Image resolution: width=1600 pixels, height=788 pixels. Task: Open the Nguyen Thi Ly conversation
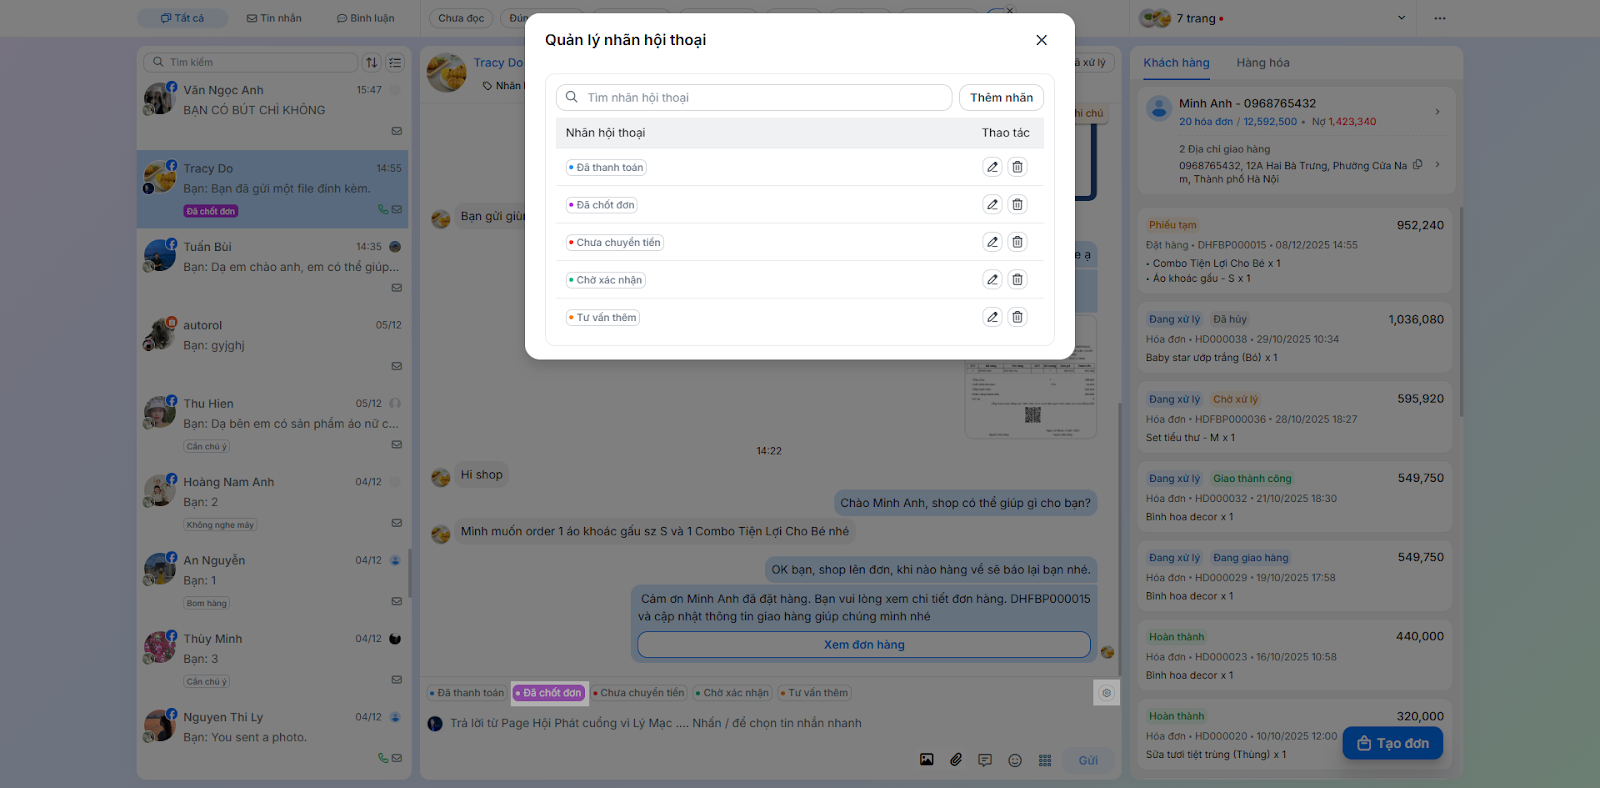pos(272,737)
